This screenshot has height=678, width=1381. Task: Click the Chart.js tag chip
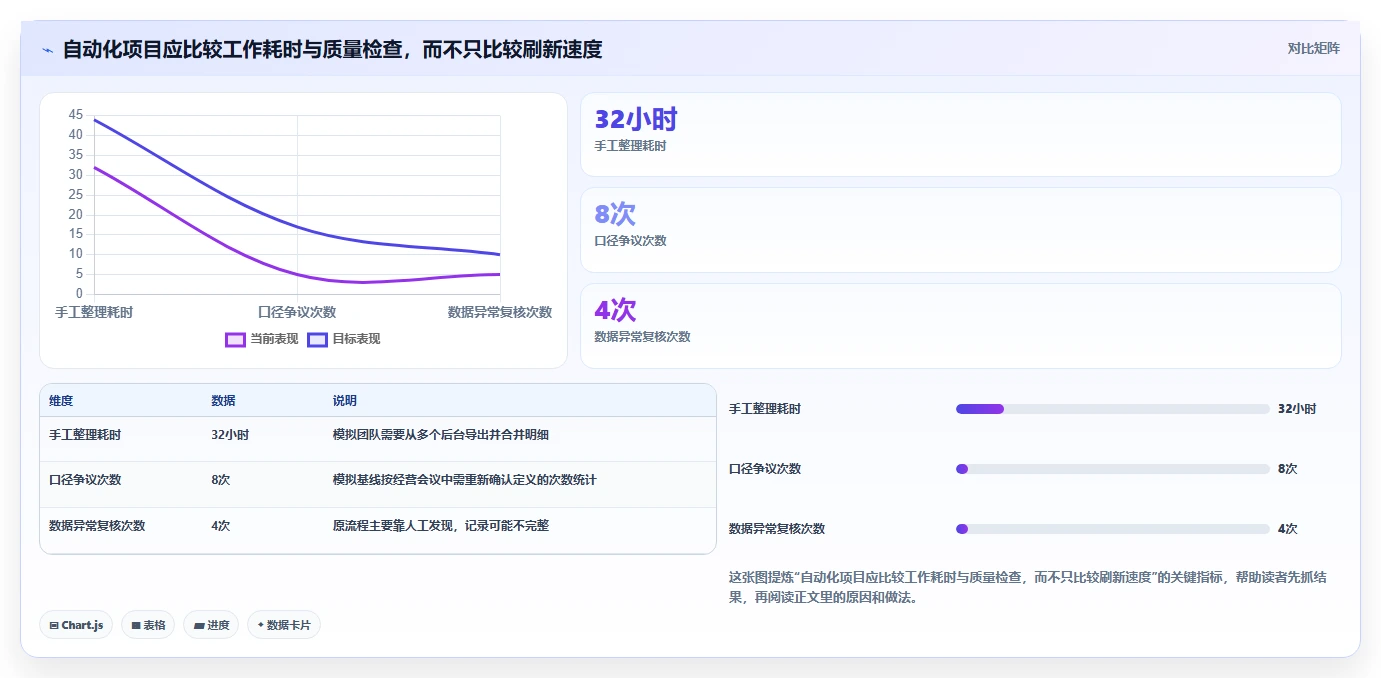point(76,625)
